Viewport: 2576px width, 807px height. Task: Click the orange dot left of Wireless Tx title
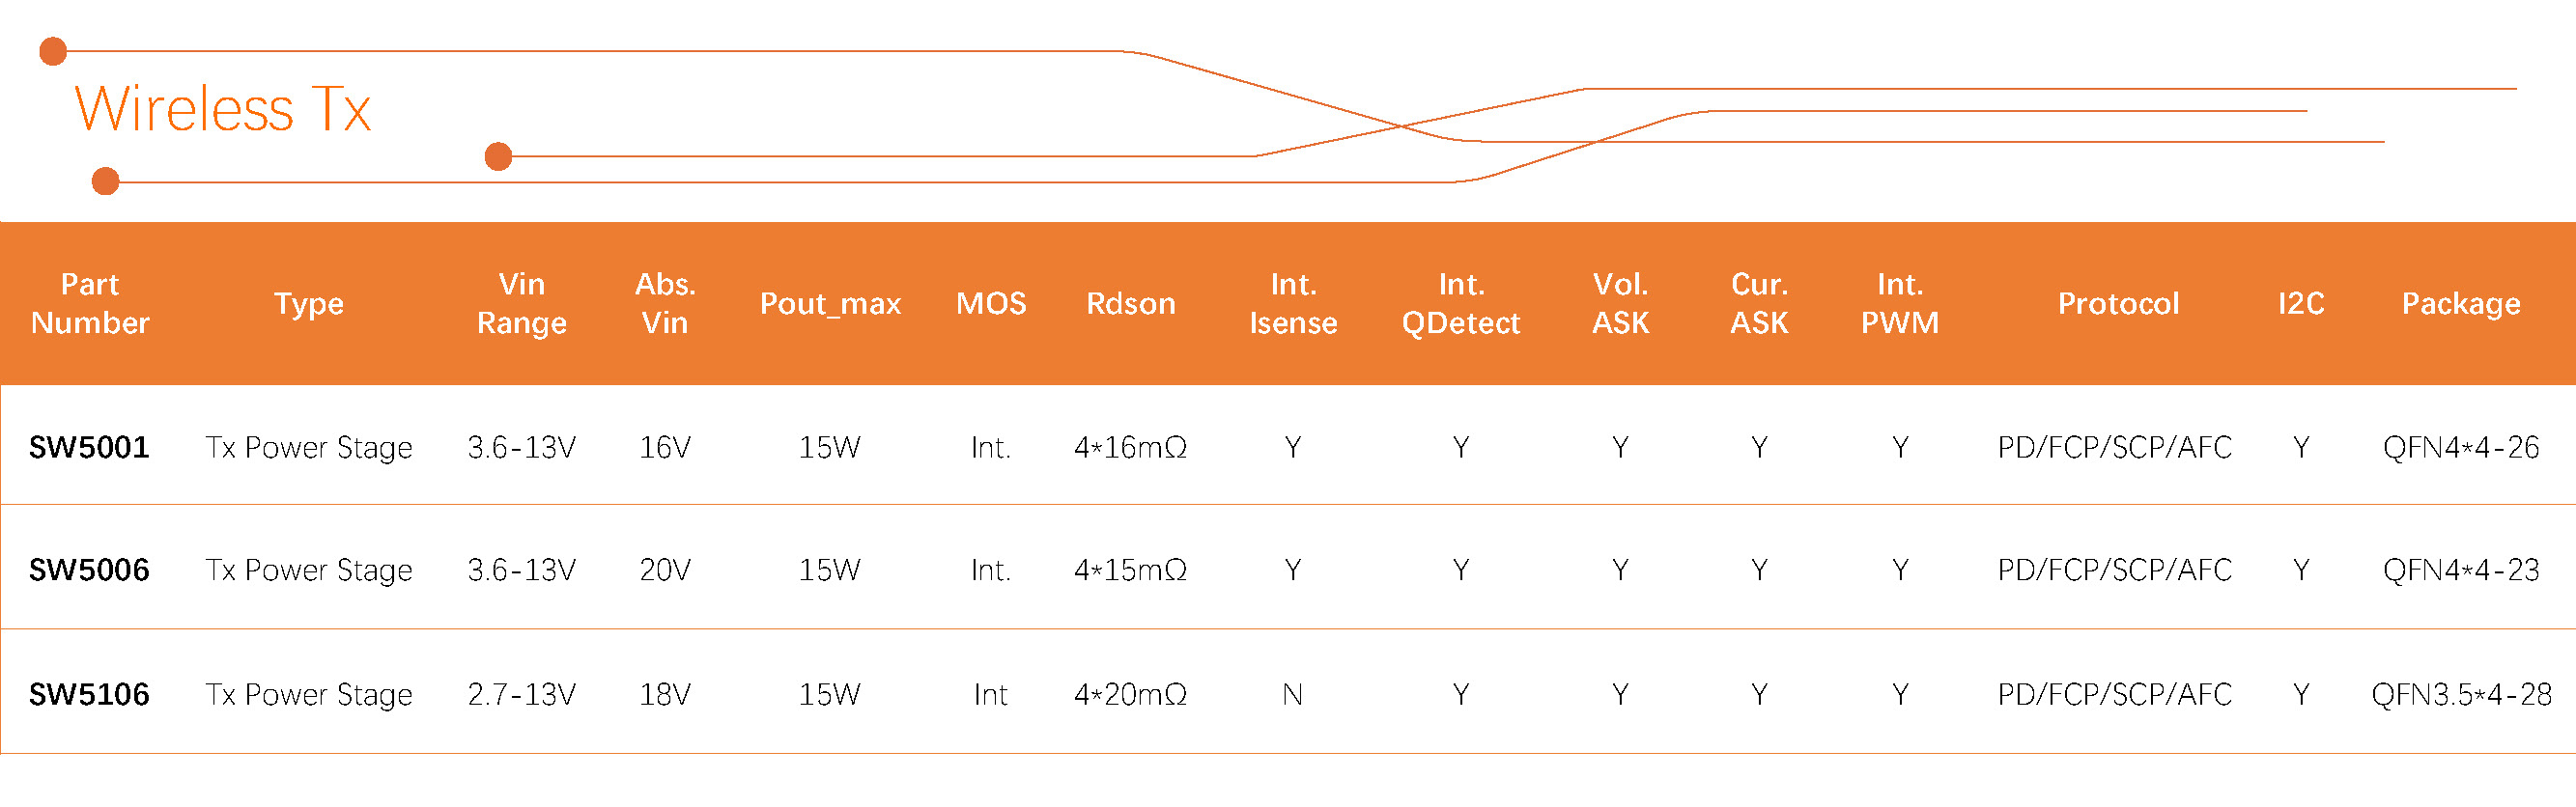[x=53, y=51]
